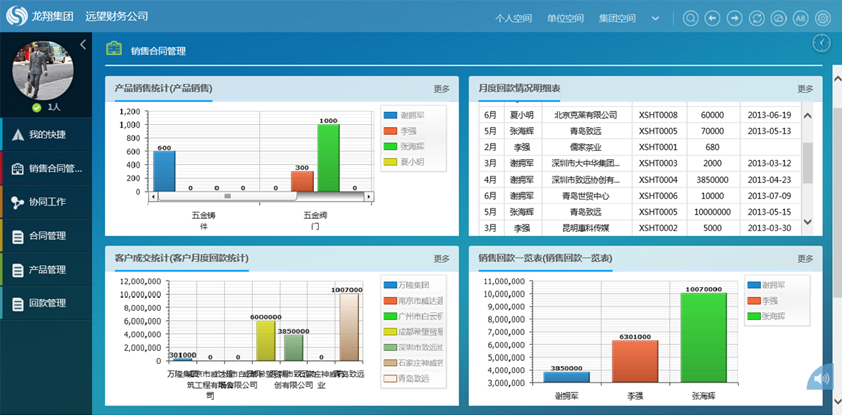The height and width of the screenshot is (415, 842).
Task: Click the 1000 green bar for 五金阀门
Action: coord(329,158)
